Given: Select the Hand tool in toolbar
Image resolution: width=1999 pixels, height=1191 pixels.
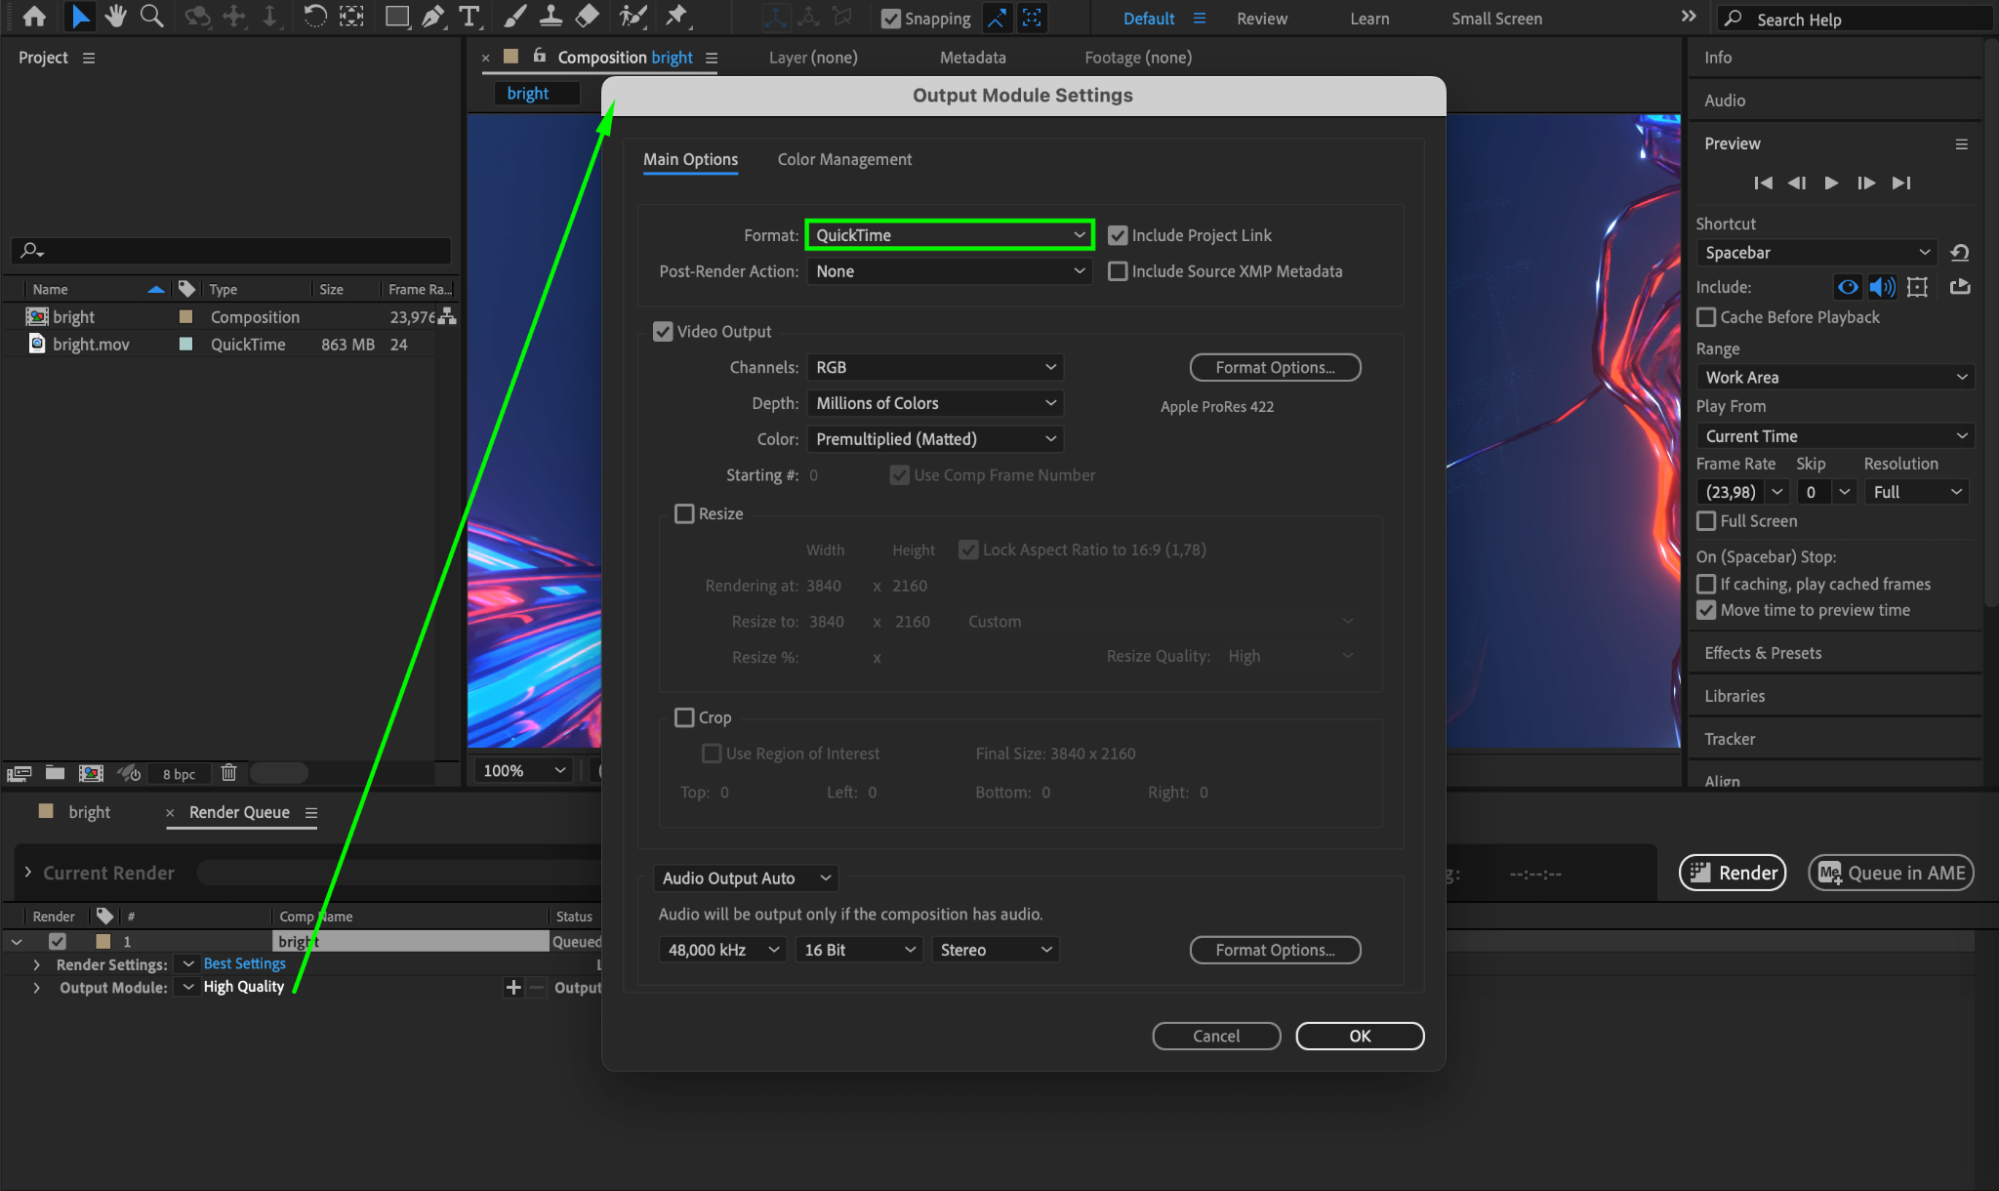Looking at the screenshot, I should pos(116,16).
